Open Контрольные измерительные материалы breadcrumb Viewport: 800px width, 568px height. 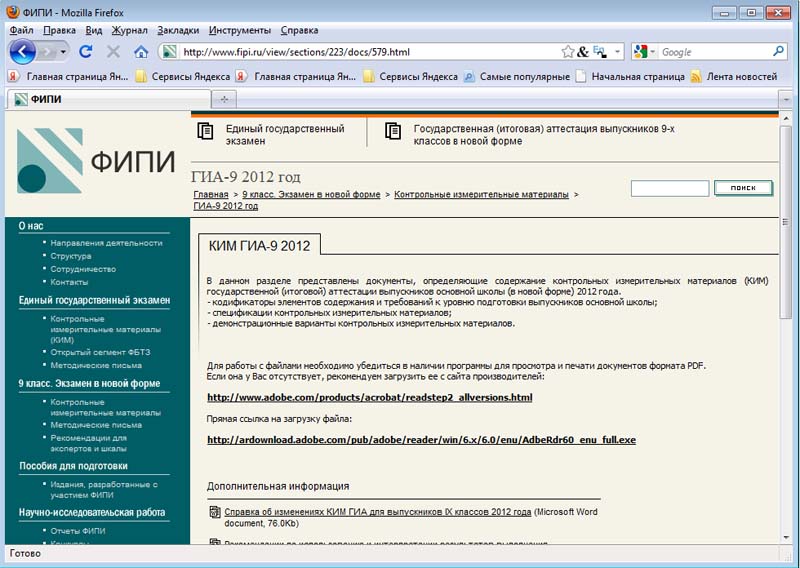[481, 194]
